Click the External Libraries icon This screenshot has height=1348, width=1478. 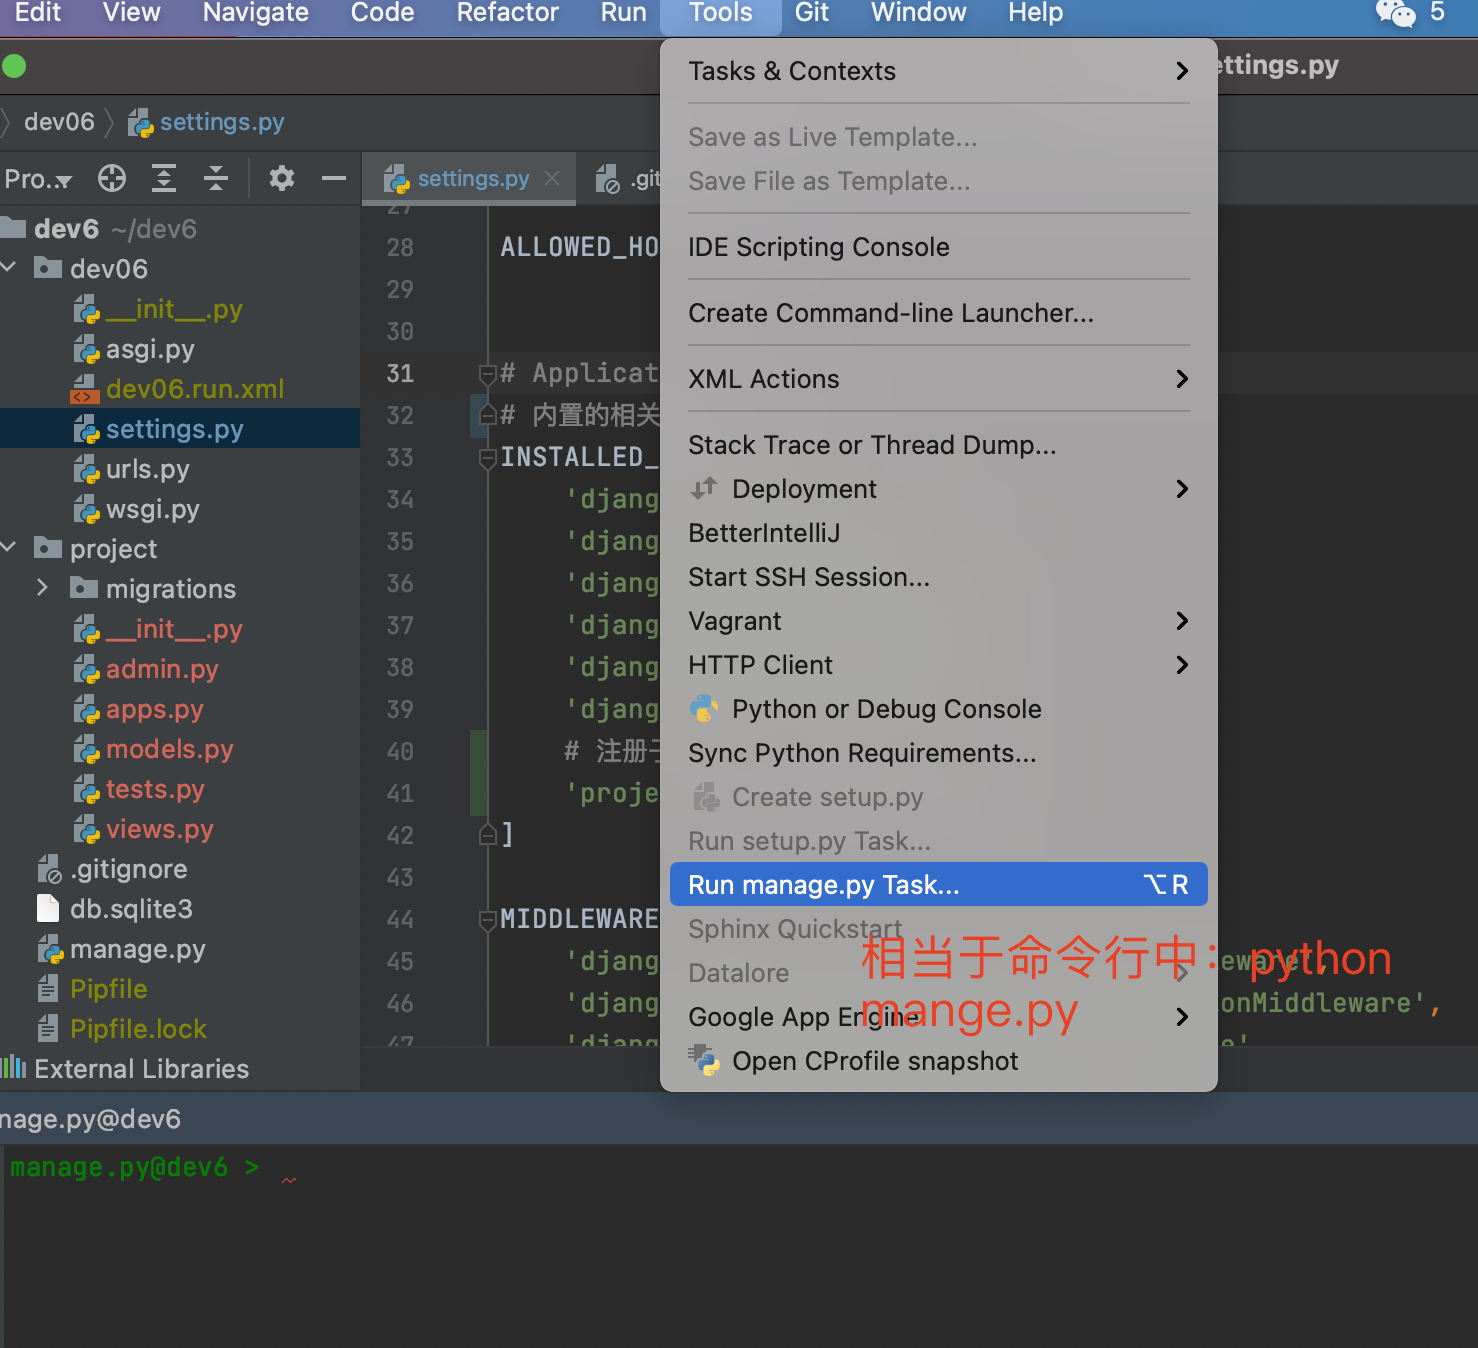pyautogui.click(x=14, y=1068)
